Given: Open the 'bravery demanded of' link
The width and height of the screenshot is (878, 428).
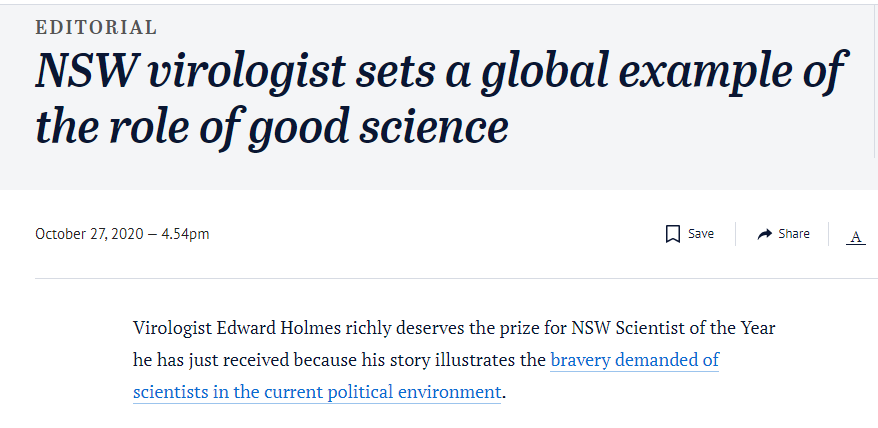Looking at the screenshot, I should [634, 359].
